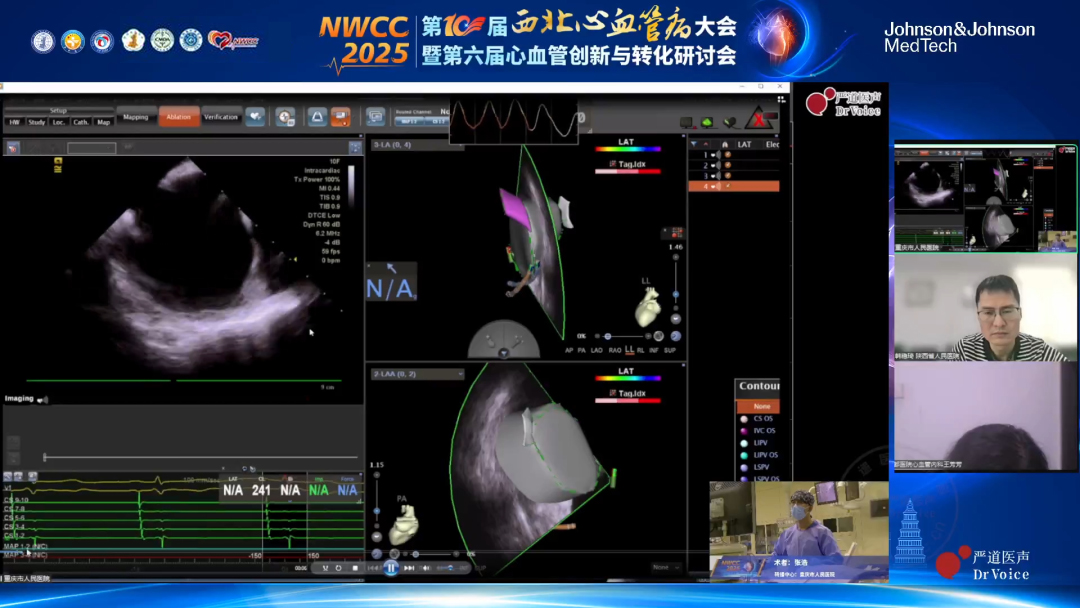This screenshot has width=1080, height=608.
Task: Open the grid layout icon near window corner
Action: click(x=781, y=99)
